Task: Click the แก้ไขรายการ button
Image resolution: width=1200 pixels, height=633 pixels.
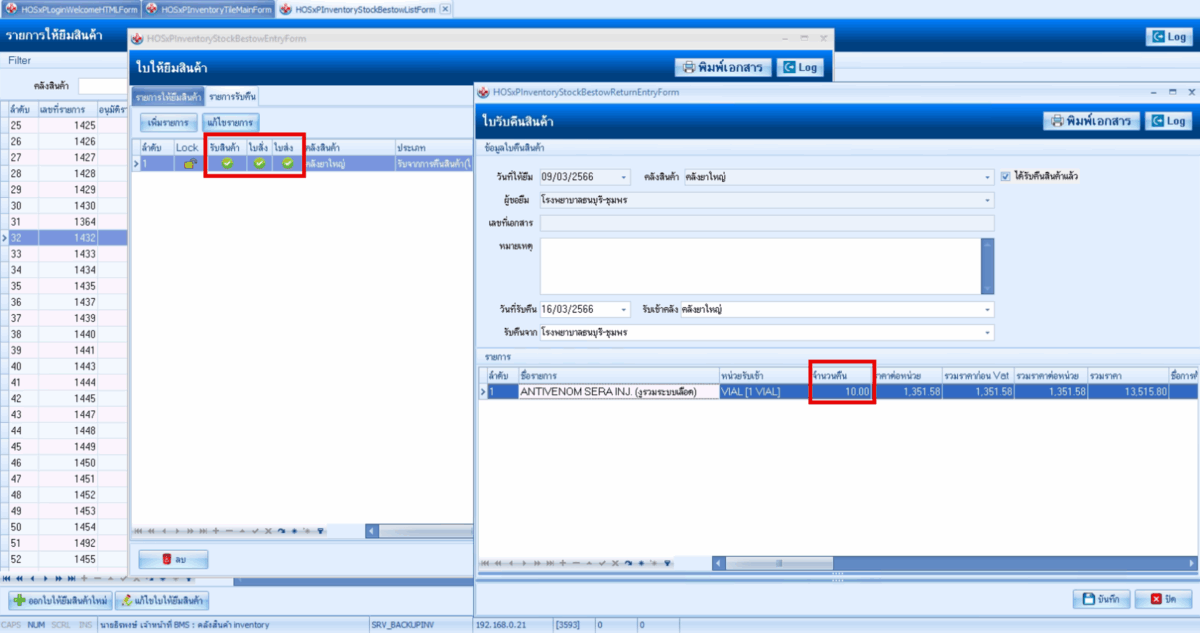Action: pos(229,122)
